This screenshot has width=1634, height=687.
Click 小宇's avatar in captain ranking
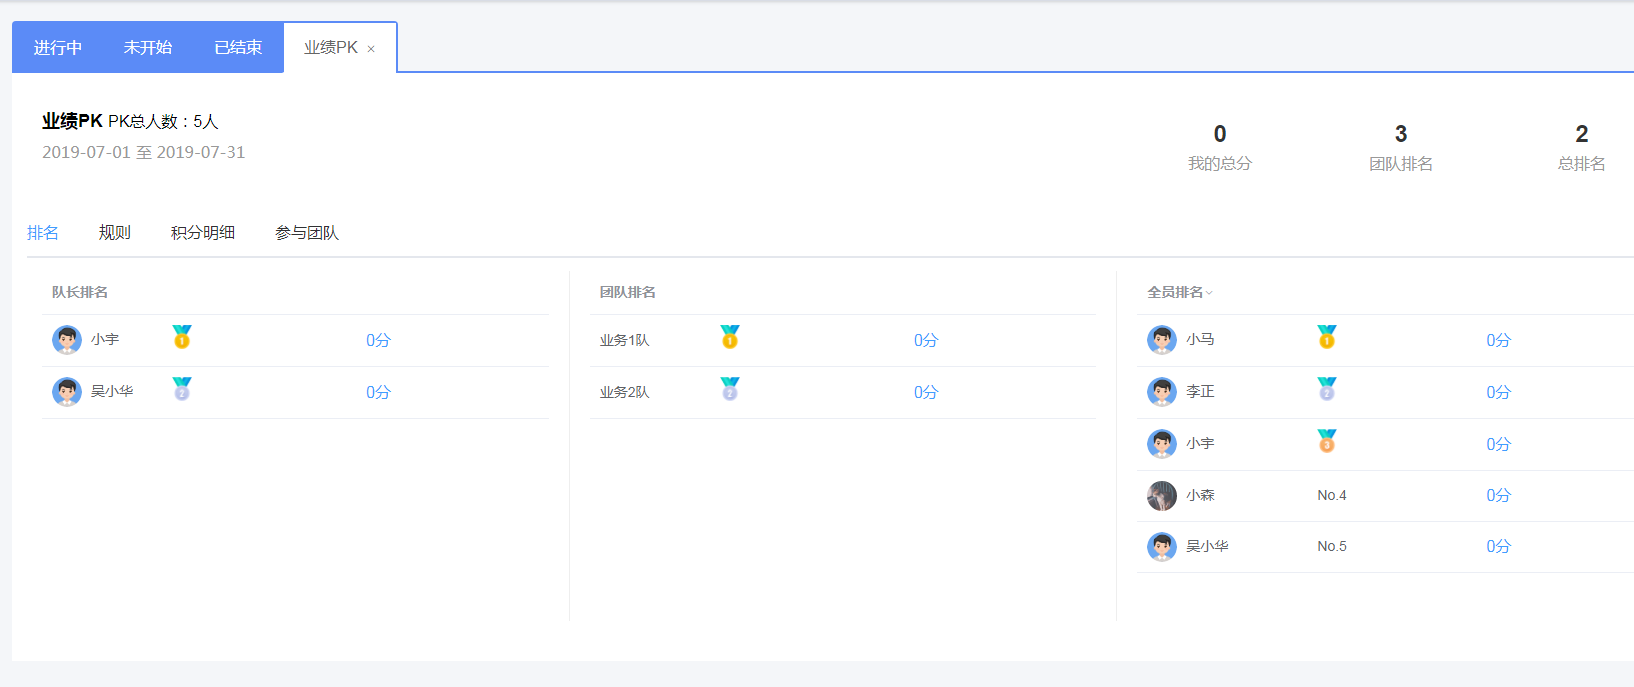[x=67, y=340]
